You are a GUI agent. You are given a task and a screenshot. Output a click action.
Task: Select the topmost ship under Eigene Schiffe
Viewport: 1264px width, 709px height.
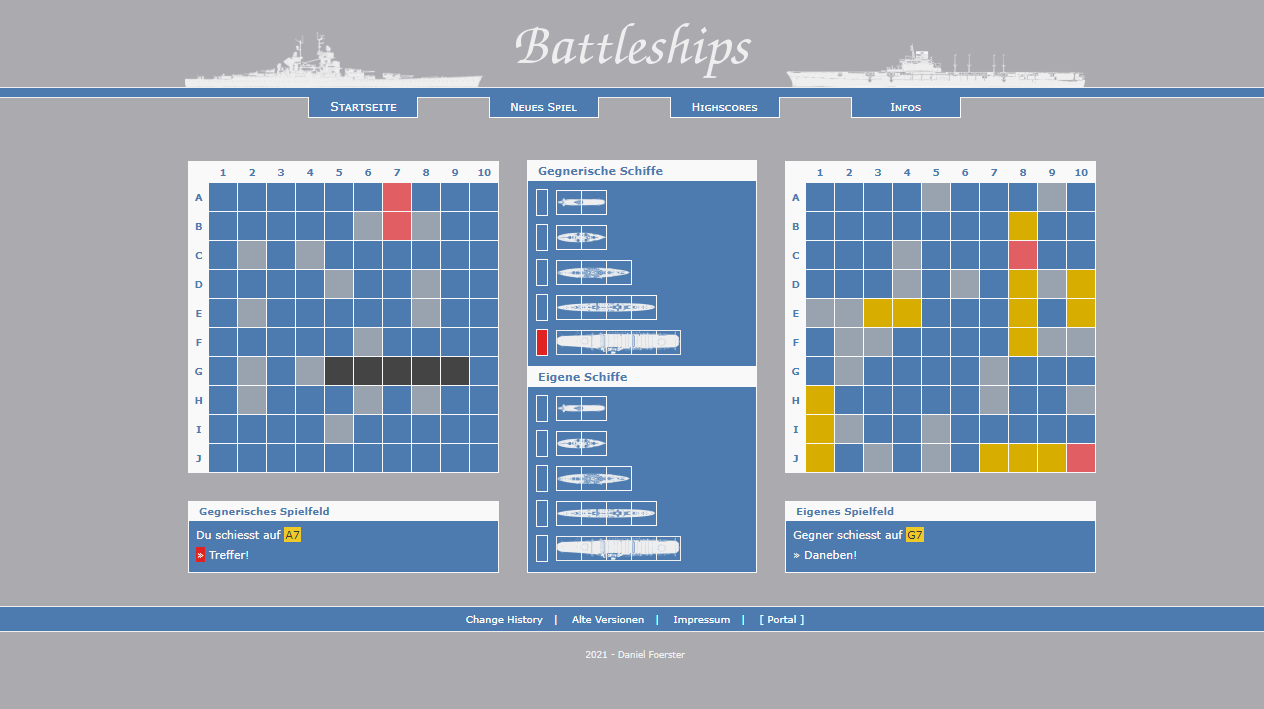pos(581,408)
